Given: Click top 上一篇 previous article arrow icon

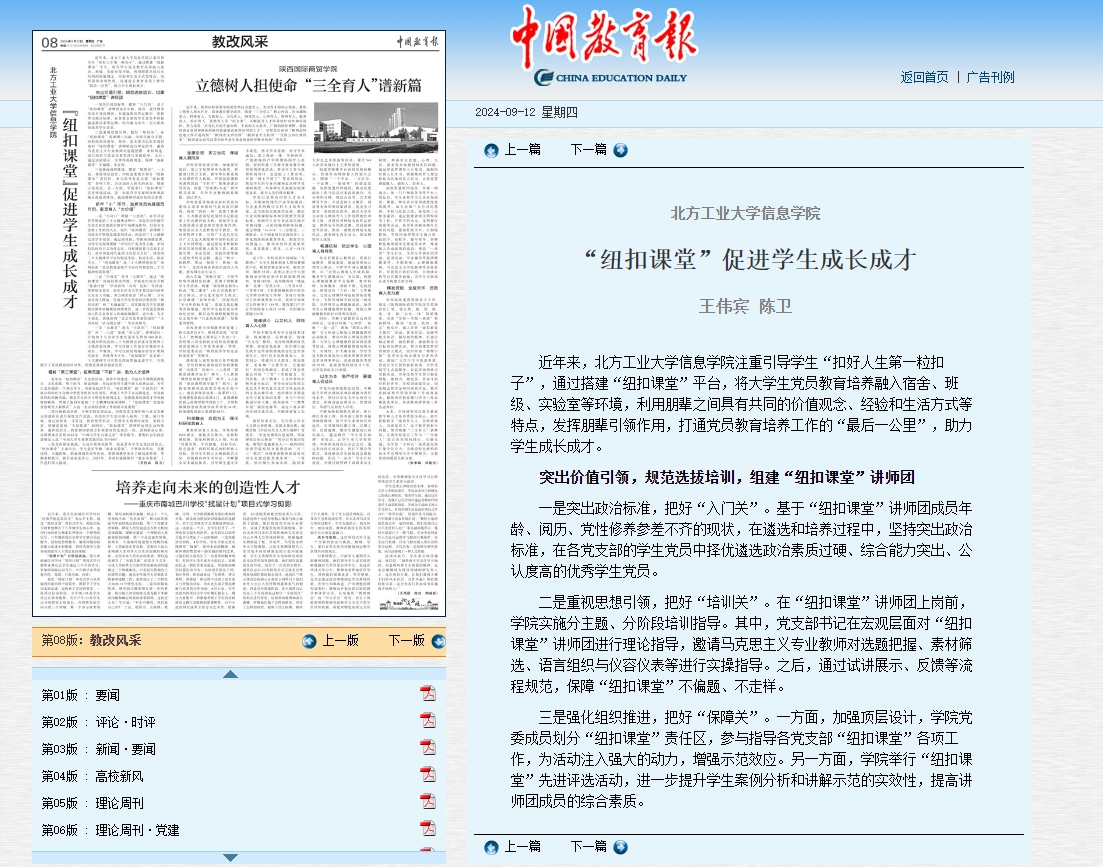Looking at the screenshot, I should [491, 150].
